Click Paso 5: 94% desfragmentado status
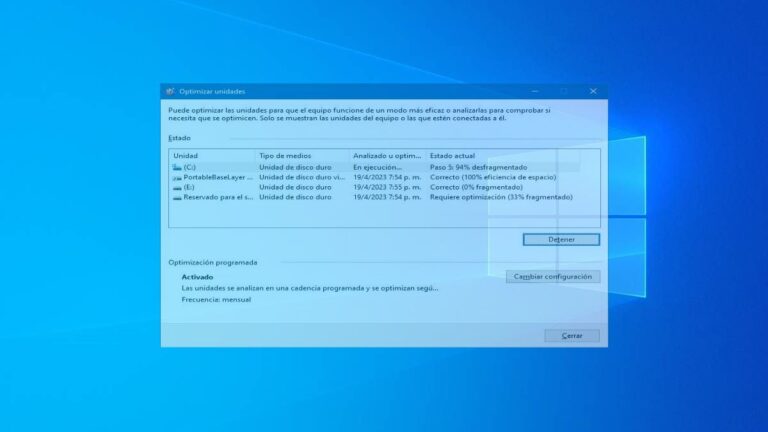 (479, 168)
